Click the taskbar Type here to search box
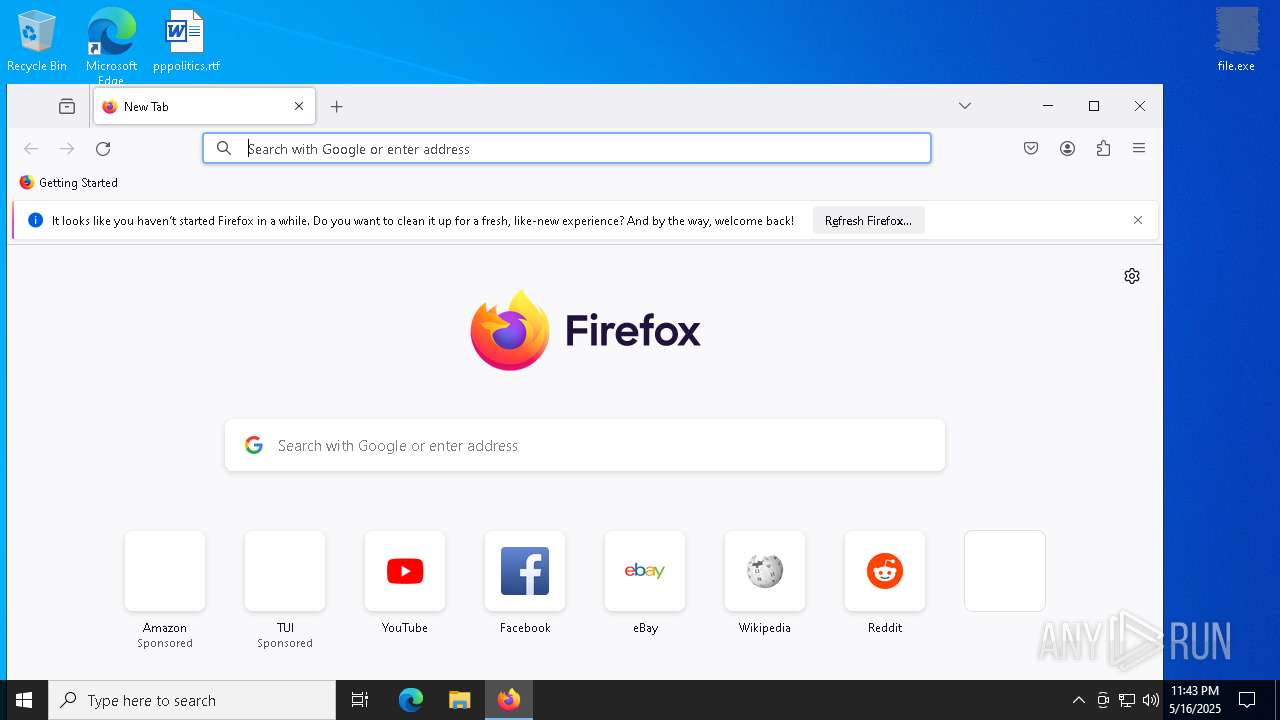Image resolution: width=1280 pixels, height=720 pixels. (x=192, y=700)
